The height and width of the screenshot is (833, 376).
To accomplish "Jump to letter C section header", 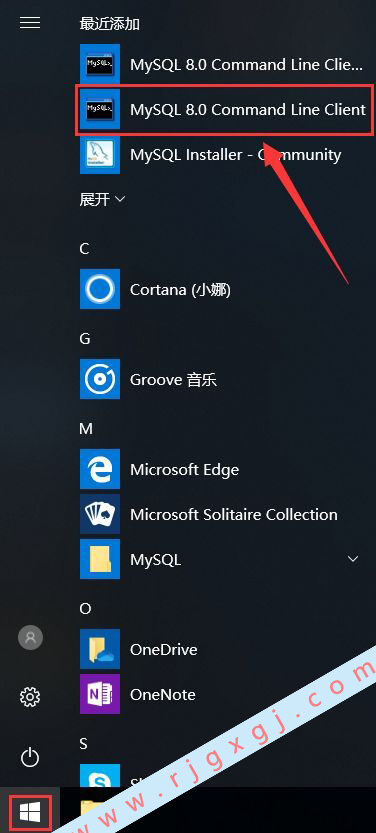I will point(84,249).
